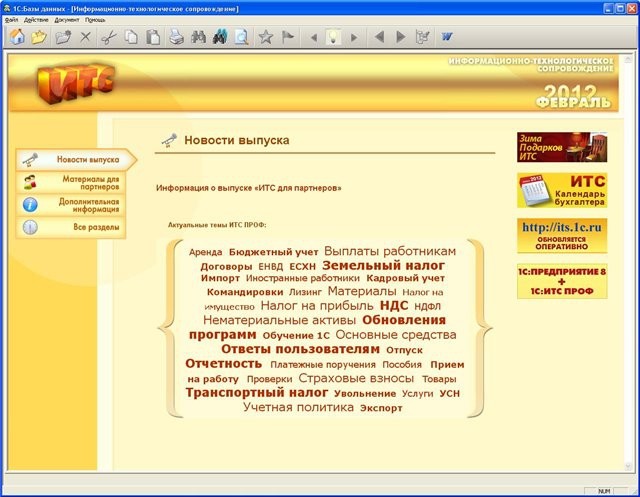Click the lightbulb toolbar icon

click(333, 37)
